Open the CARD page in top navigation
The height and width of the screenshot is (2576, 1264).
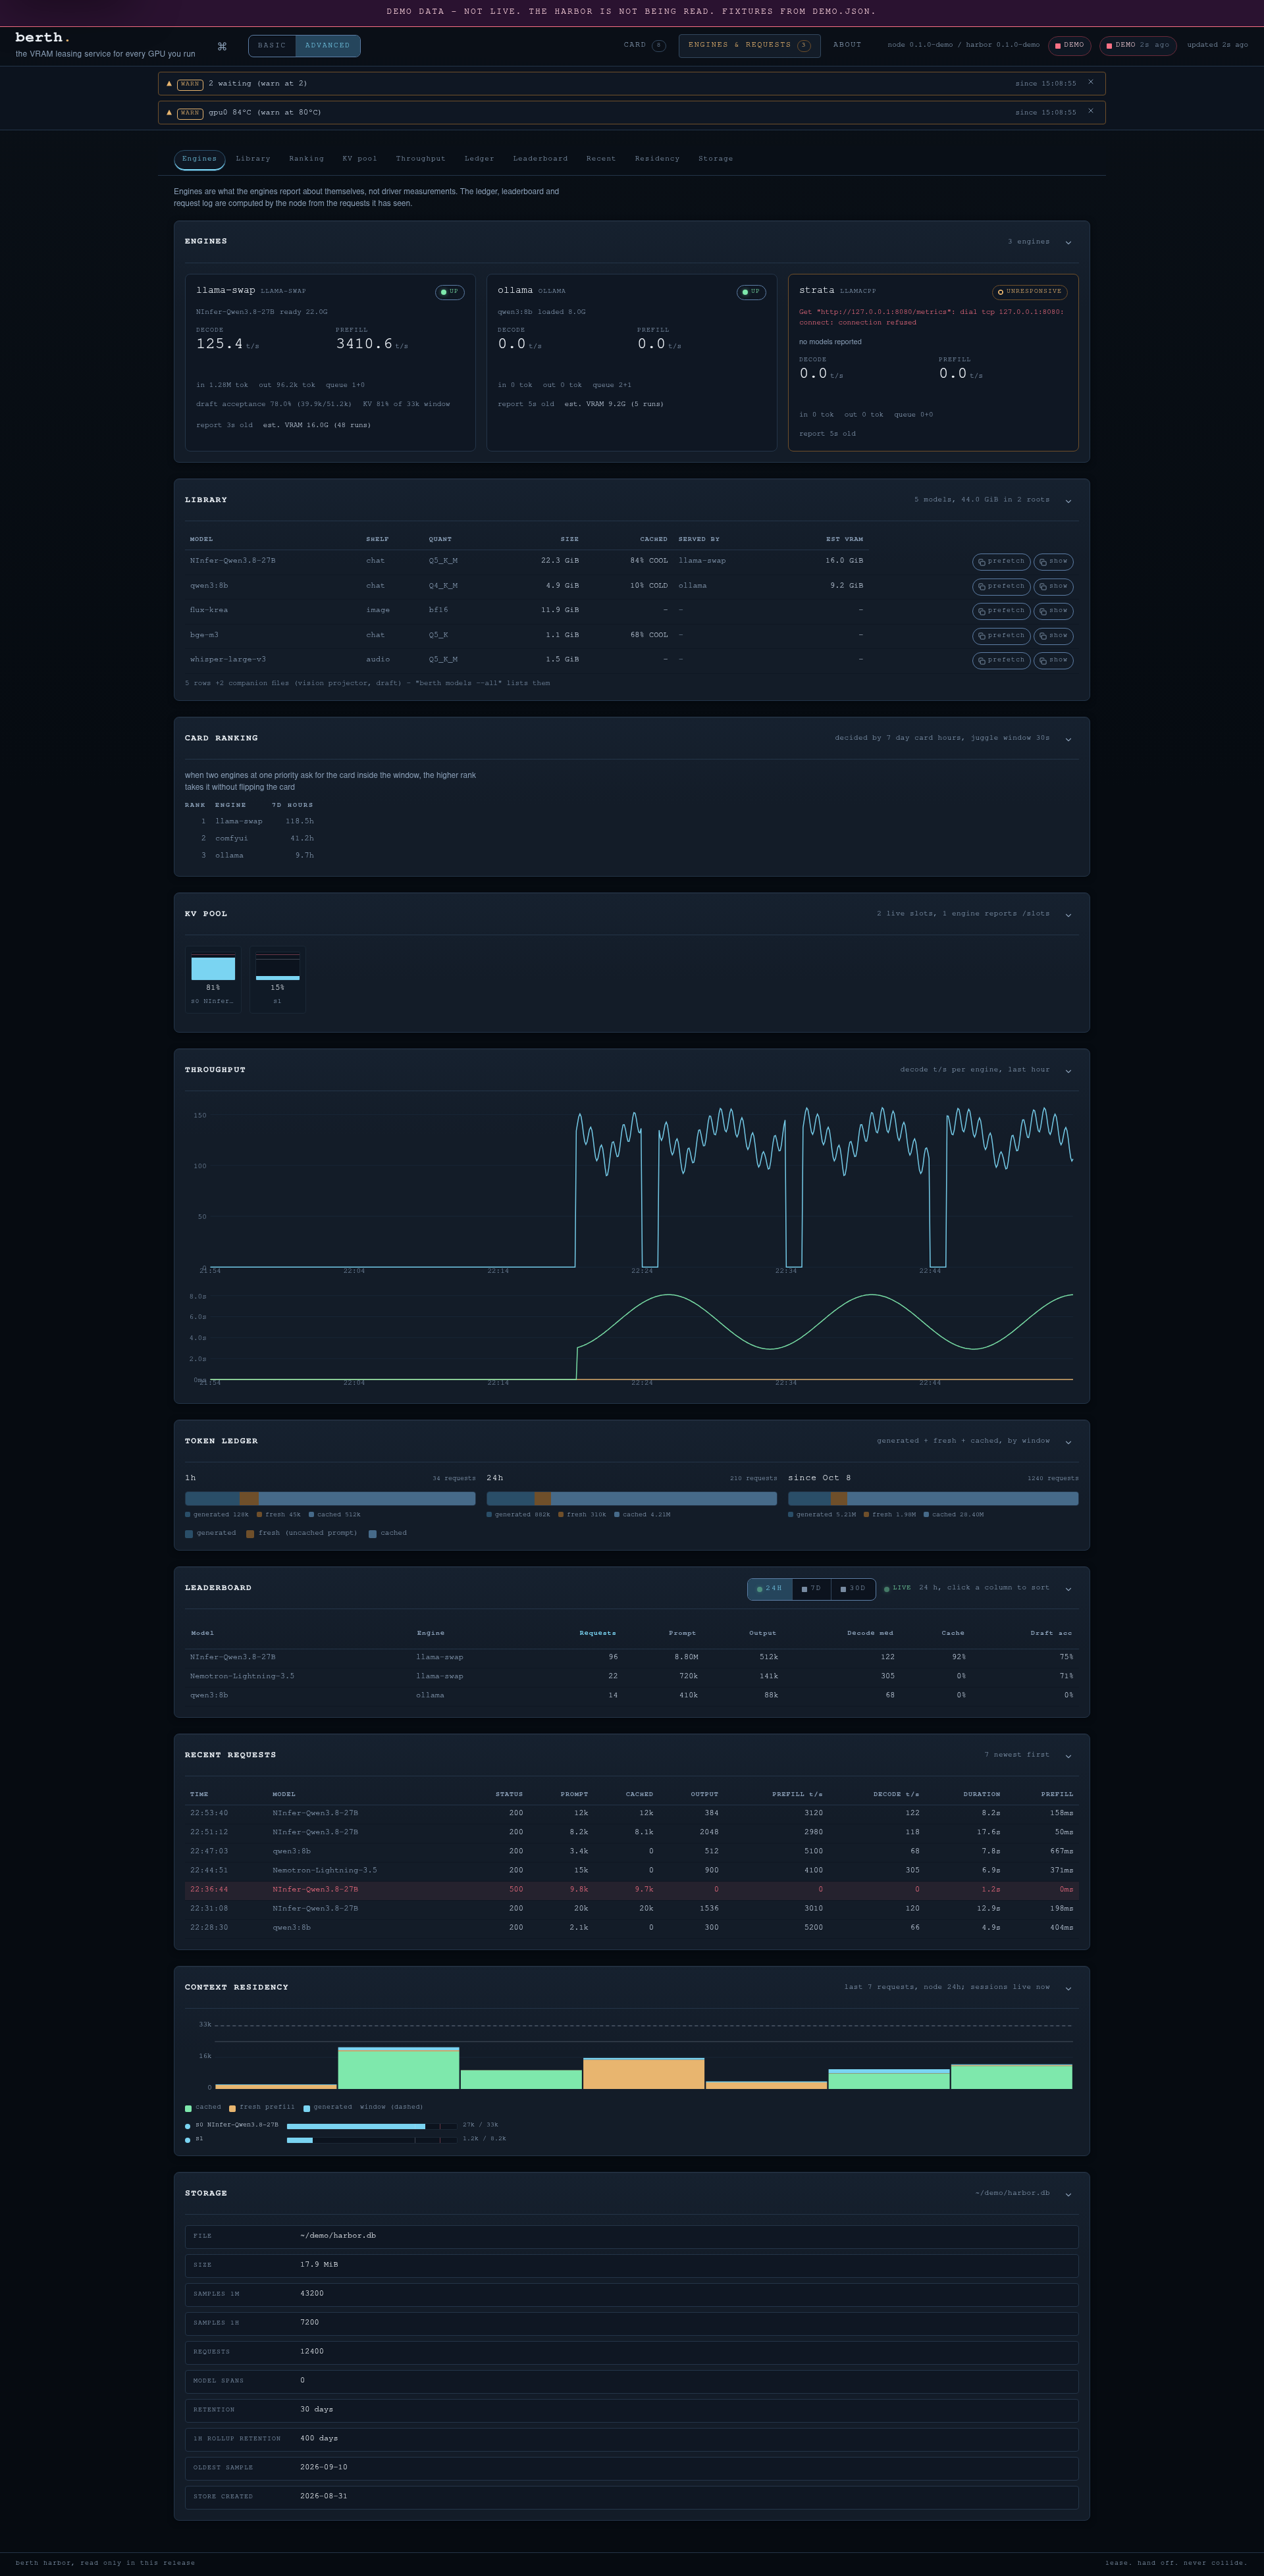point(644,45)
